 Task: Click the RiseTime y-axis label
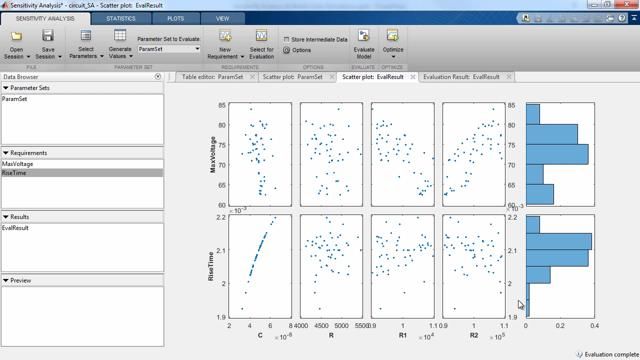pyautogui.click(x=211, y=267)
